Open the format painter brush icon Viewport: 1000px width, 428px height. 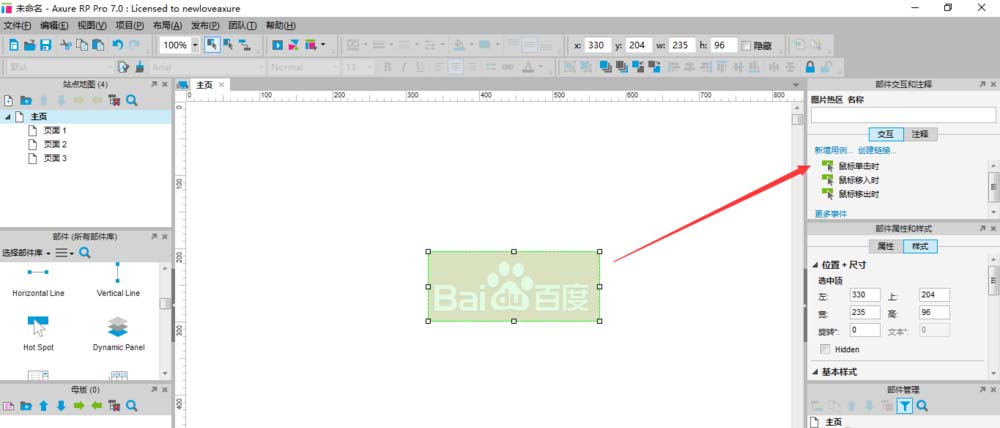tap(140, 67)
